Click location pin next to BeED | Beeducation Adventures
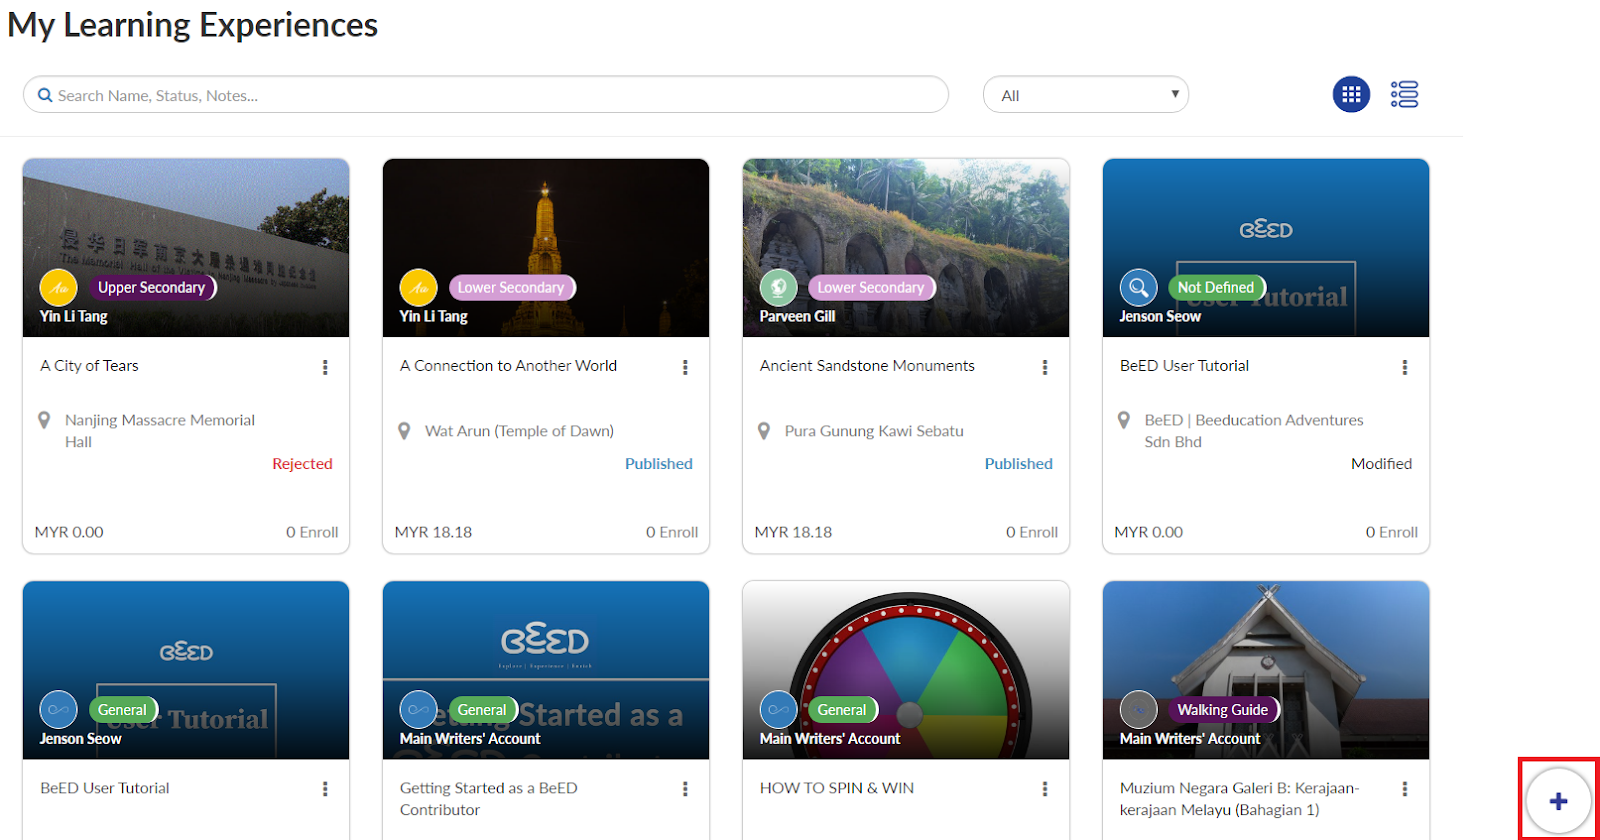 point(1124,420)
